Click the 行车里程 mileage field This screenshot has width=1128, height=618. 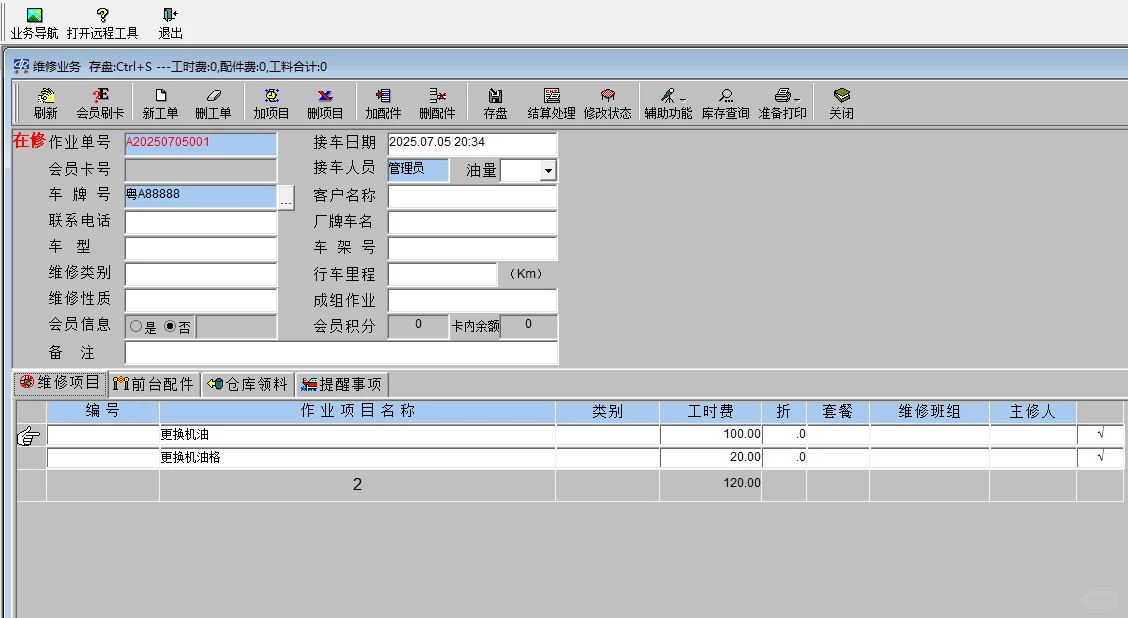(x=442, y=274)
